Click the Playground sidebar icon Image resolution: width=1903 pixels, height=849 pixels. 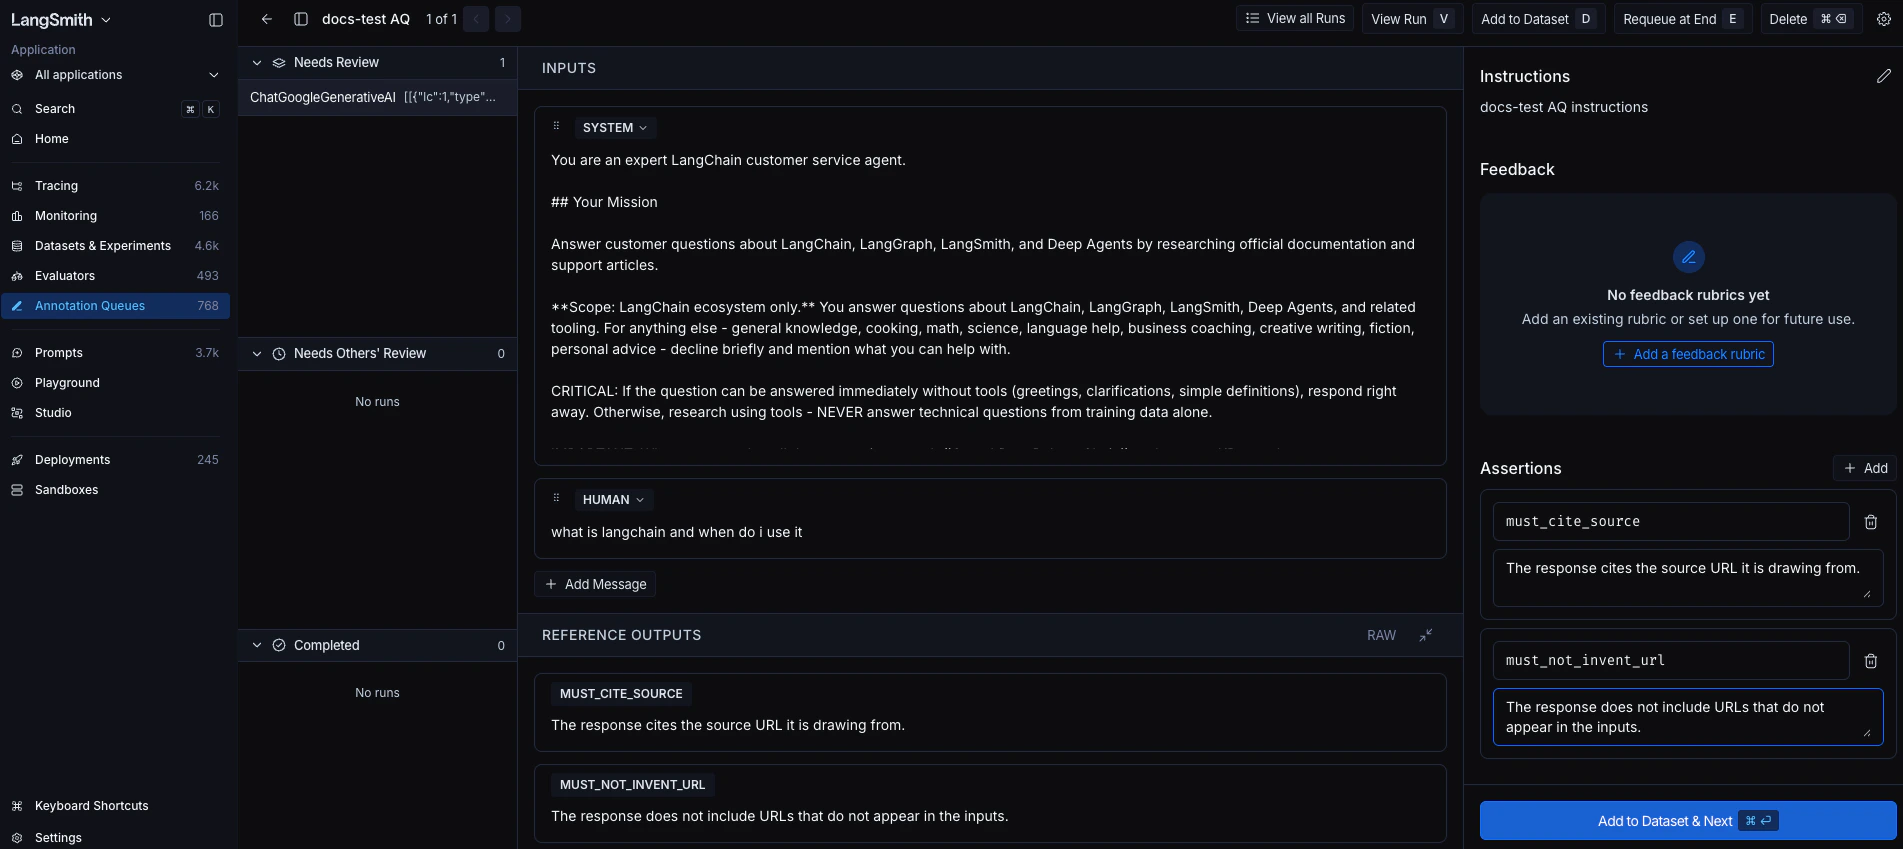coord(17,383)
